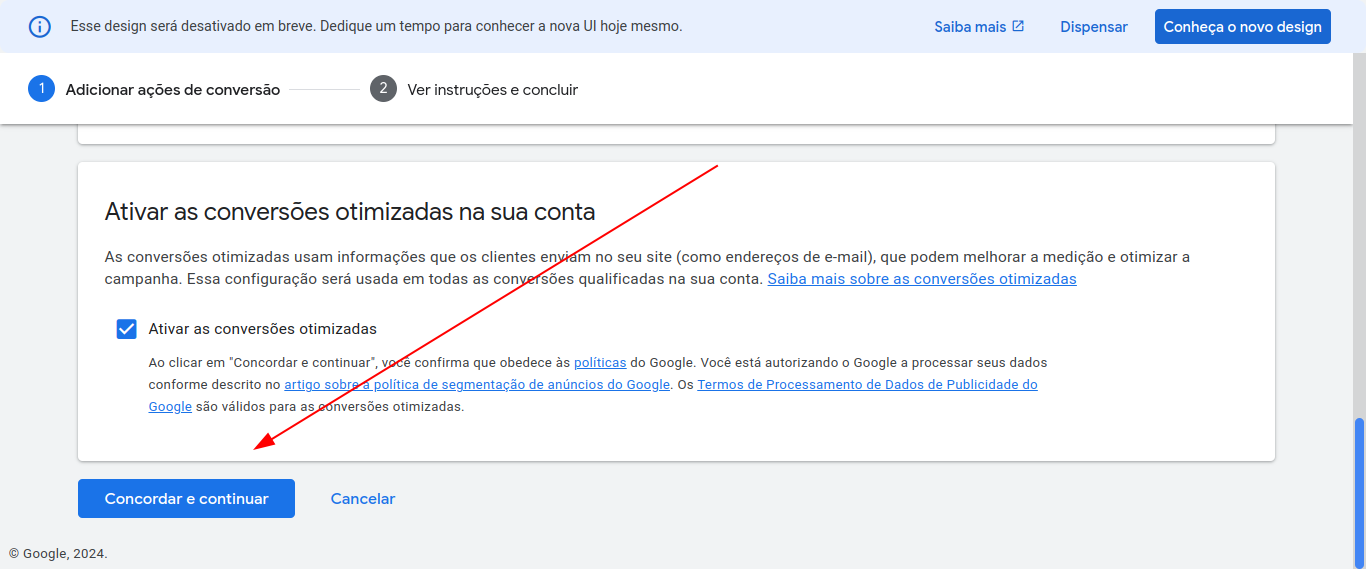Click the Conheça o novo design button

1242,27
